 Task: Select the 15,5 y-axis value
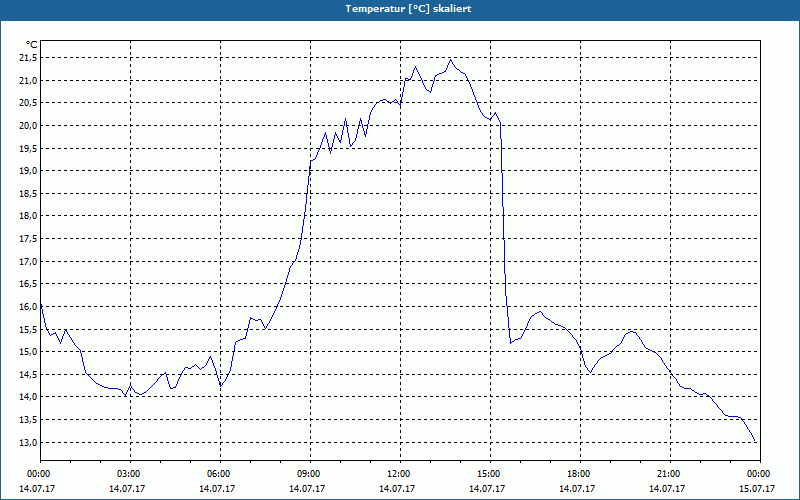coord(28,330)
